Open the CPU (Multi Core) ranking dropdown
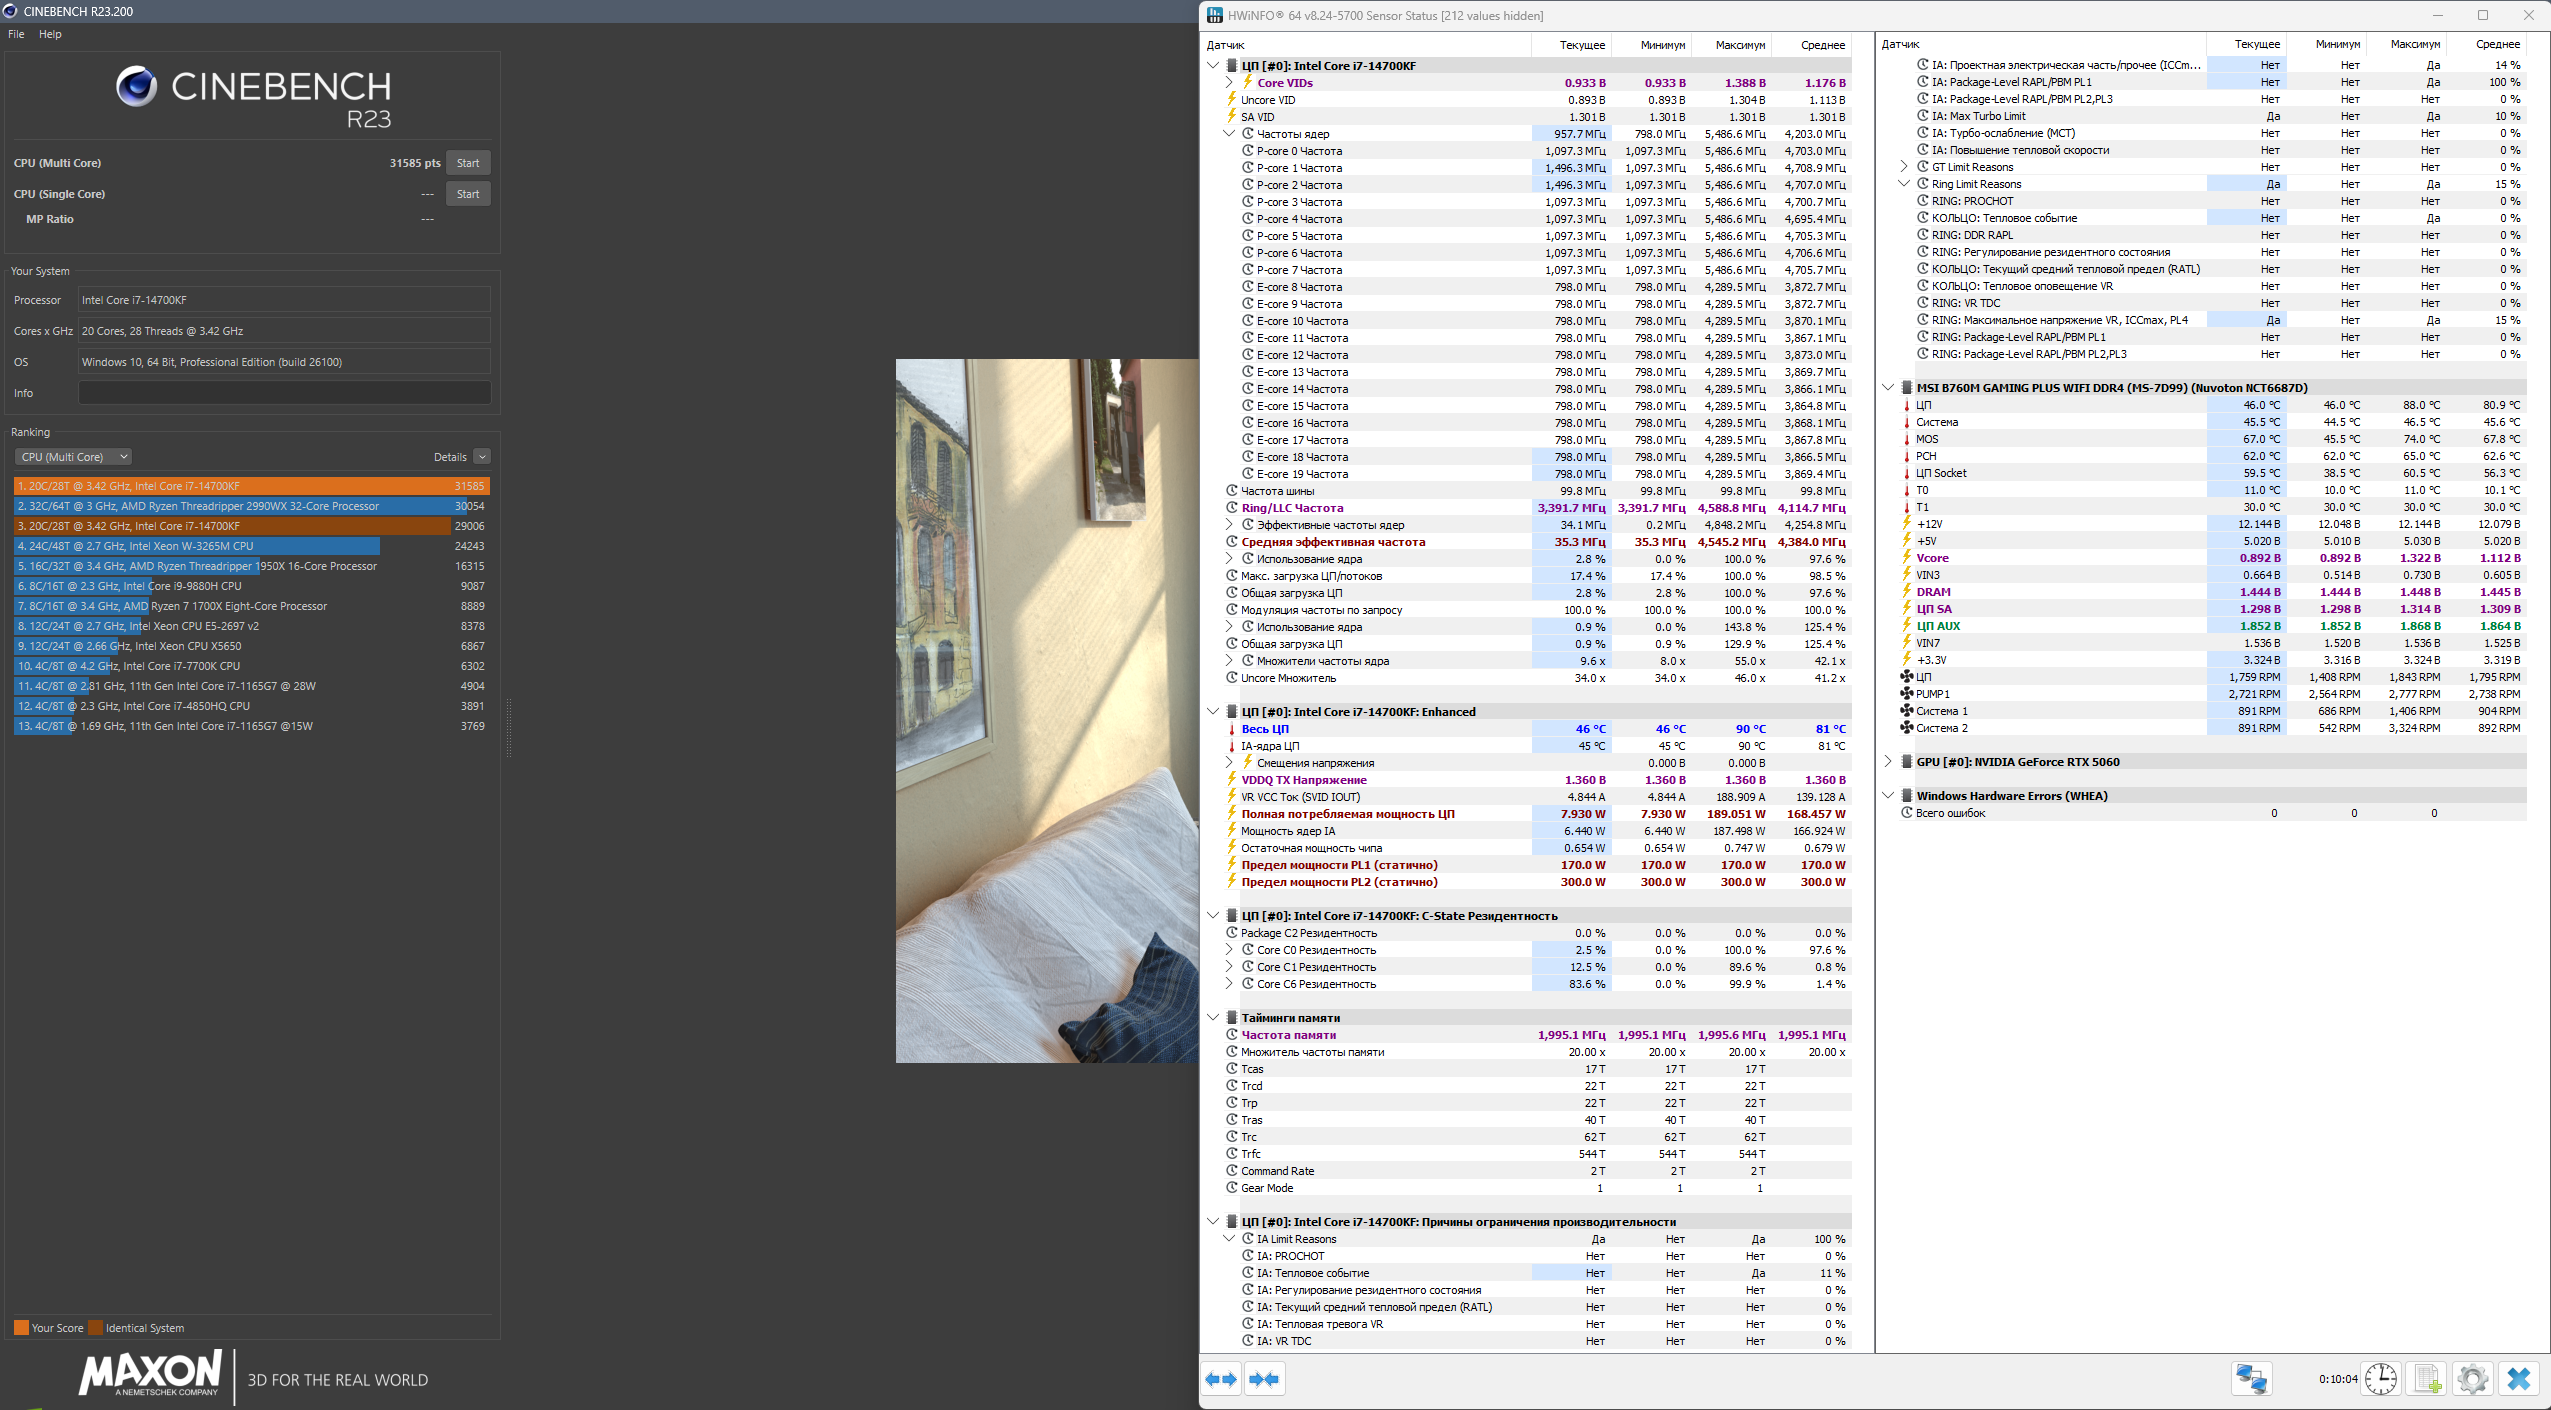 (73, 457)
